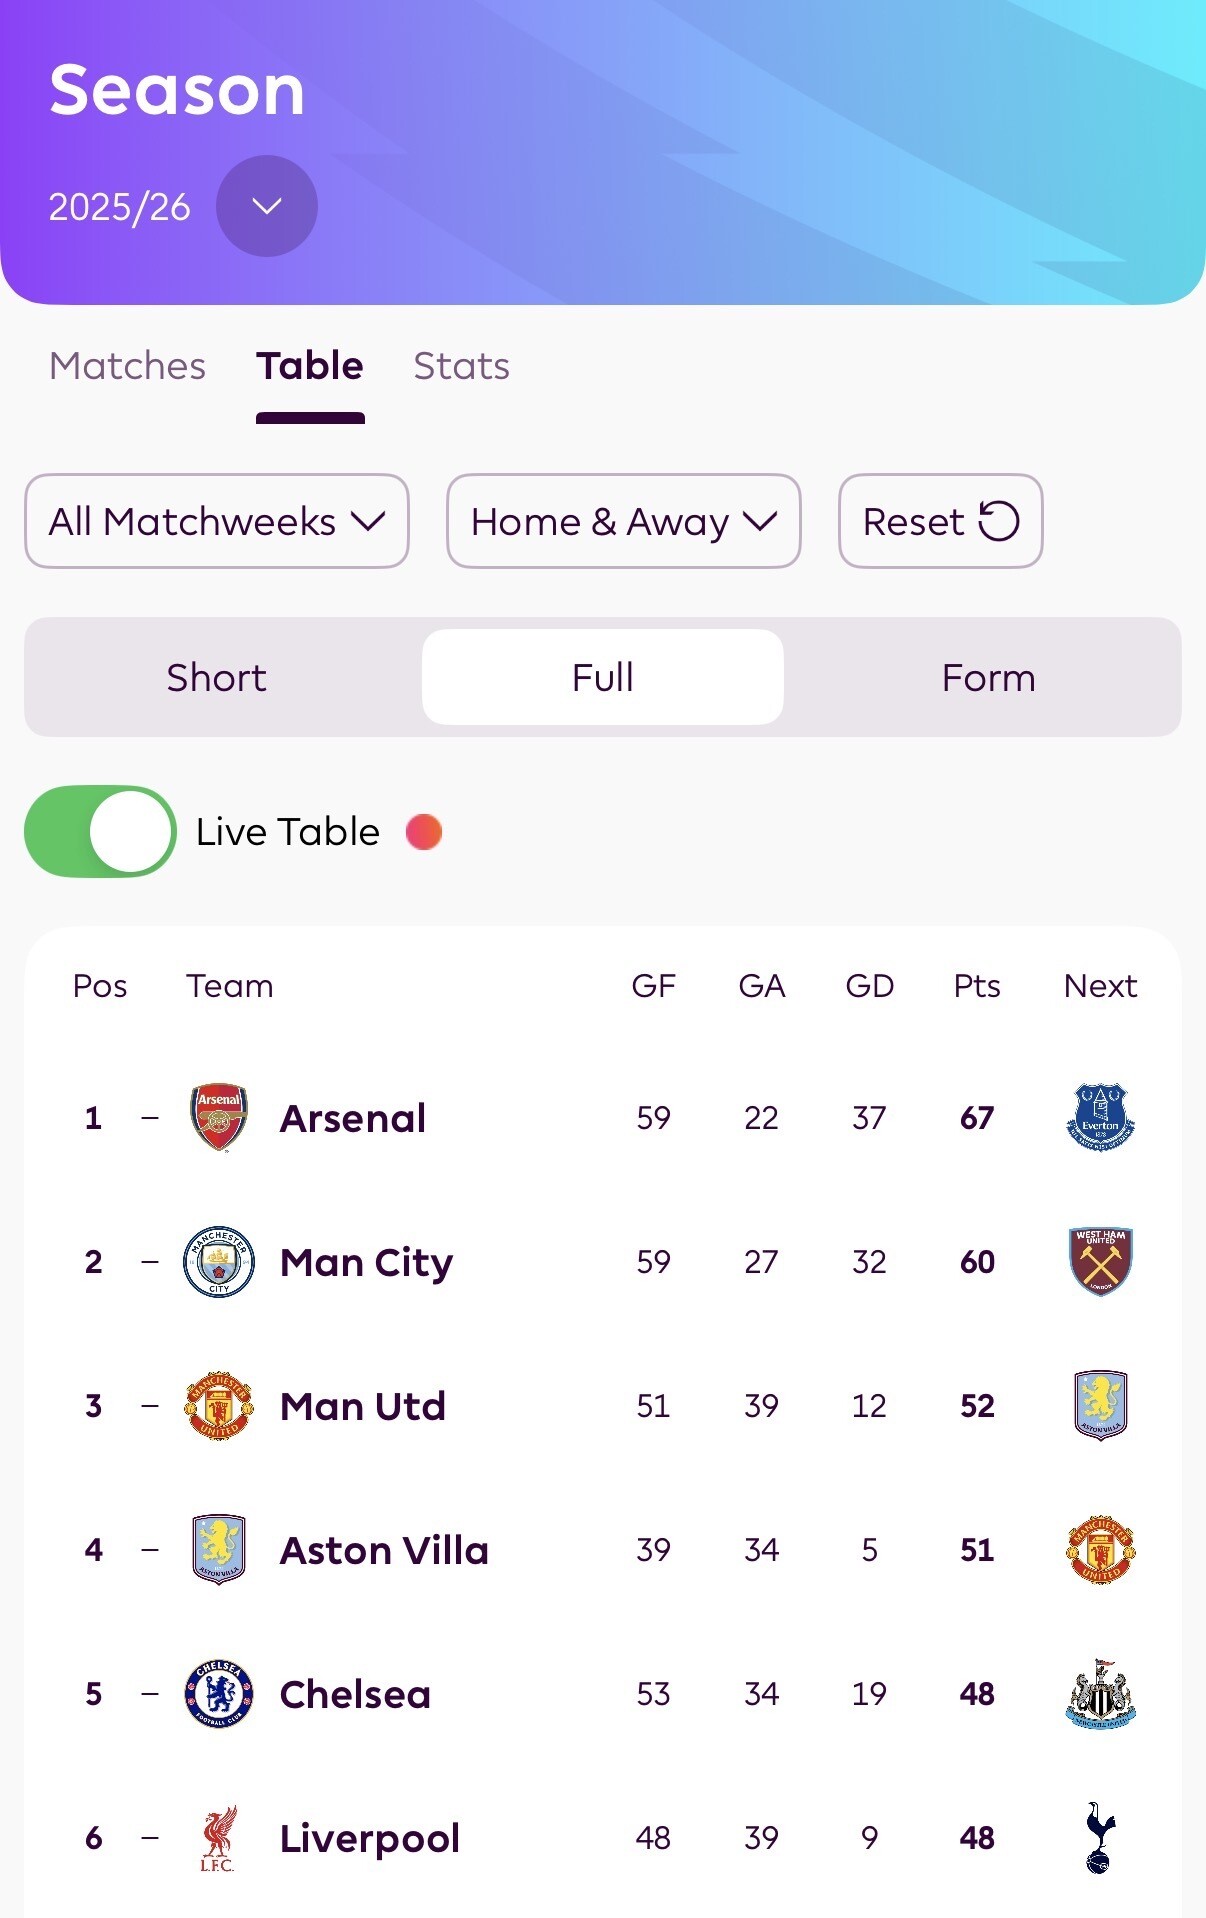Open the Home & Away filter

(623, 521)
